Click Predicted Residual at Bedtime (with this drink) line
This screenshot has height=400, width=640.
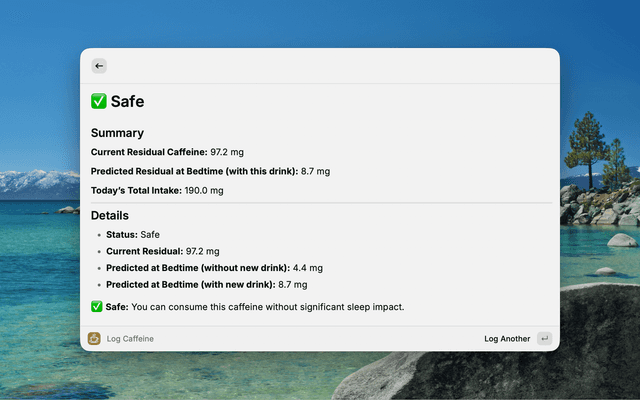point(210,171)
